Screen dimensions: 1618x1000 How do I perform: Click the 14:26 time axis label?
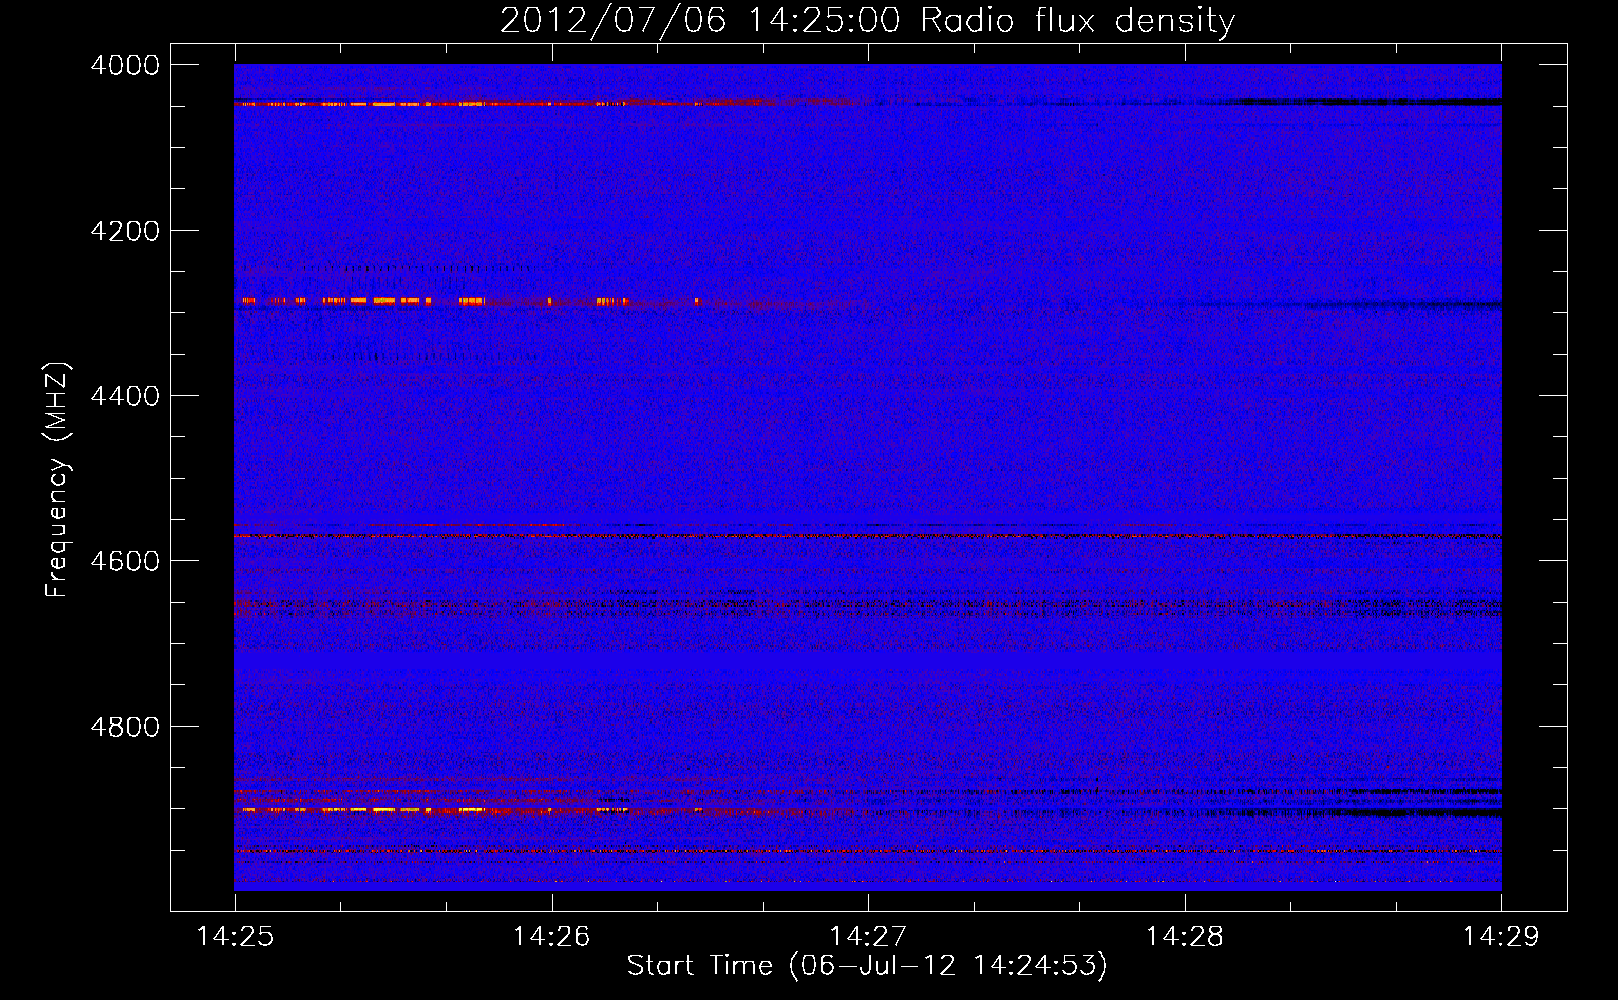point(551,936)
